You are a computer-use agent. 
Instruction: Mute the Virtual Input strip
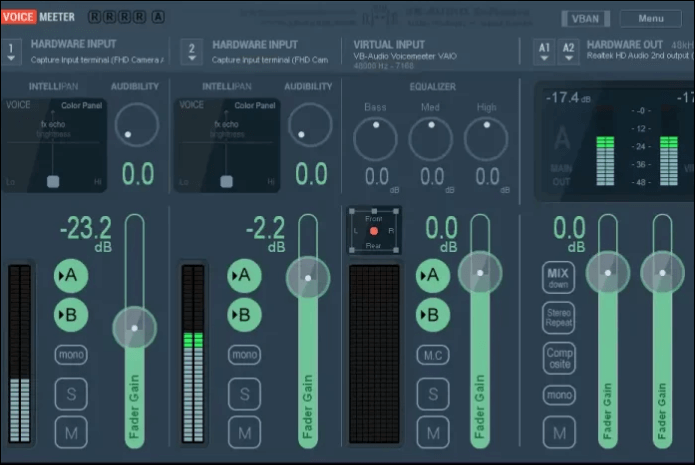click(x=433, y=433)
